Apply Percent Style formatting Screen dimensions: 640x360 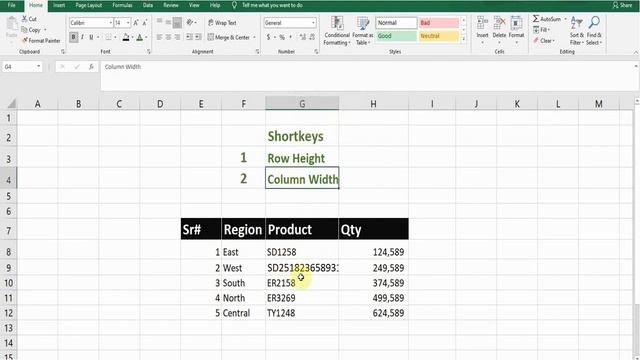click(x=282, y=37)
